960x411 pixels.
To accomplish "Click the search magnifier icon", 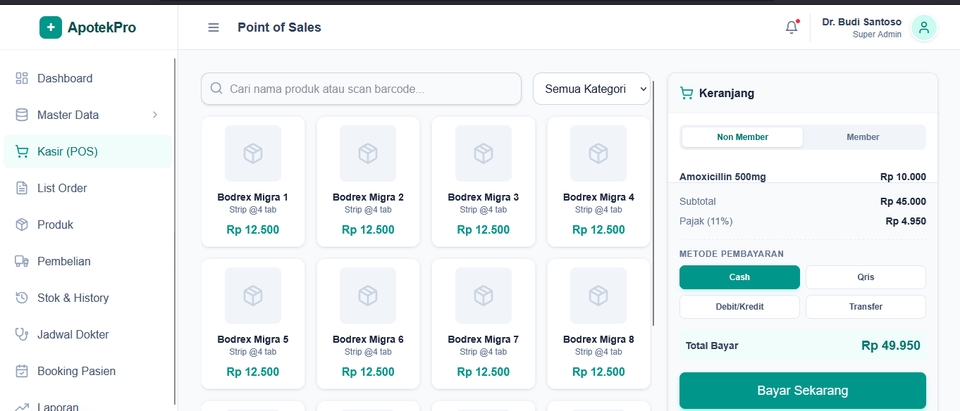I will [x=216, y=88].
